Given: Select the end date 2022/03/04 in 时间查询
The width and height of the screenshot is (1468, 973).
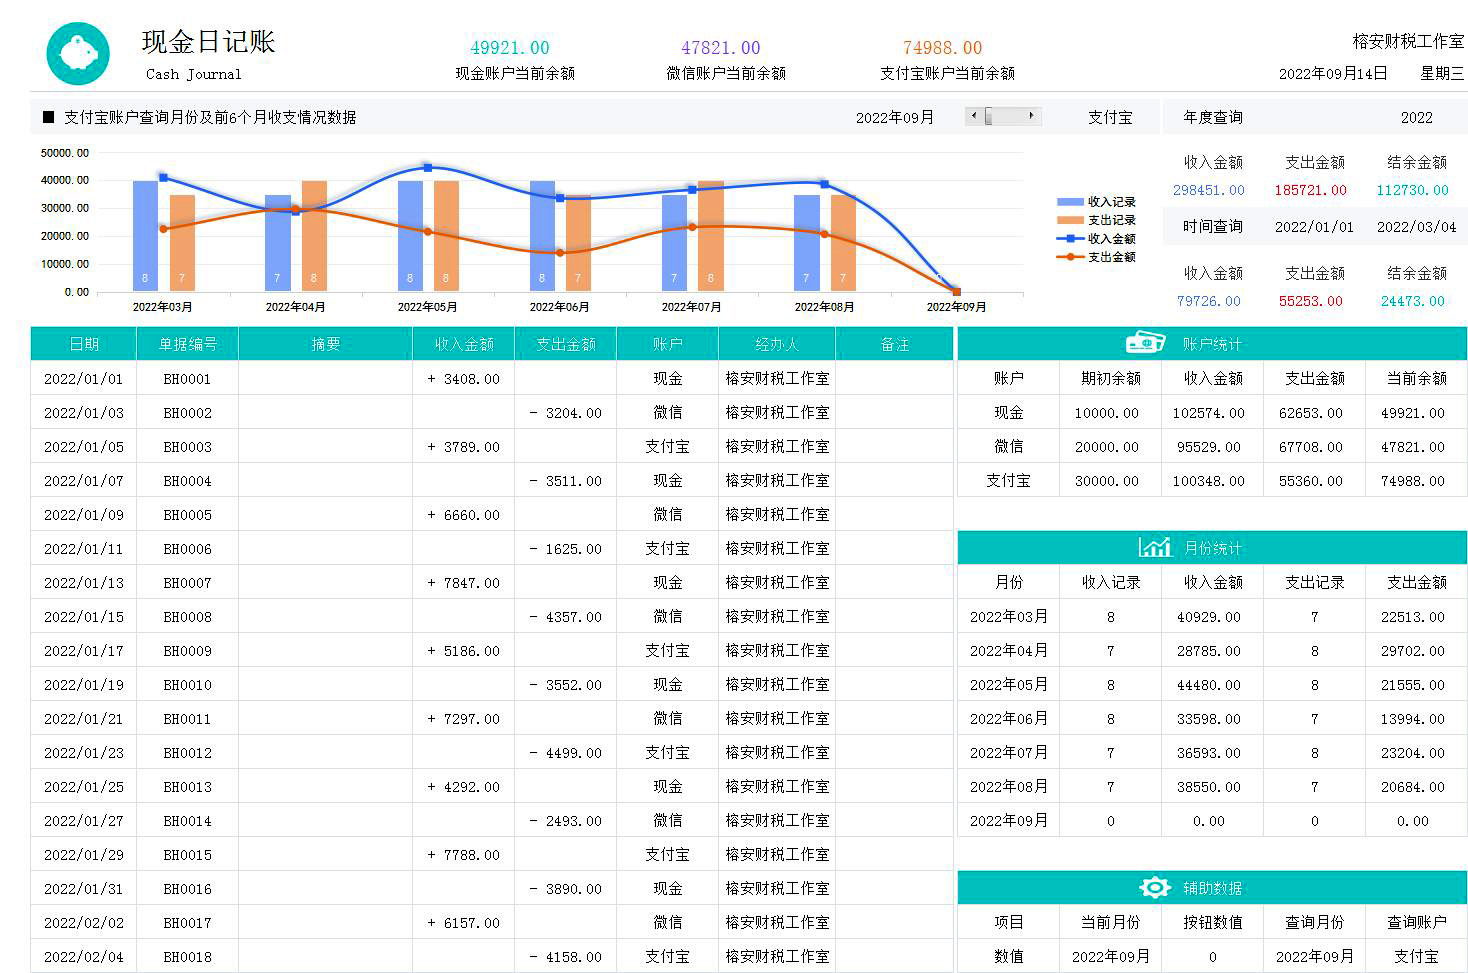Looking at the screenshot, I should click(x=1416, y=227).
